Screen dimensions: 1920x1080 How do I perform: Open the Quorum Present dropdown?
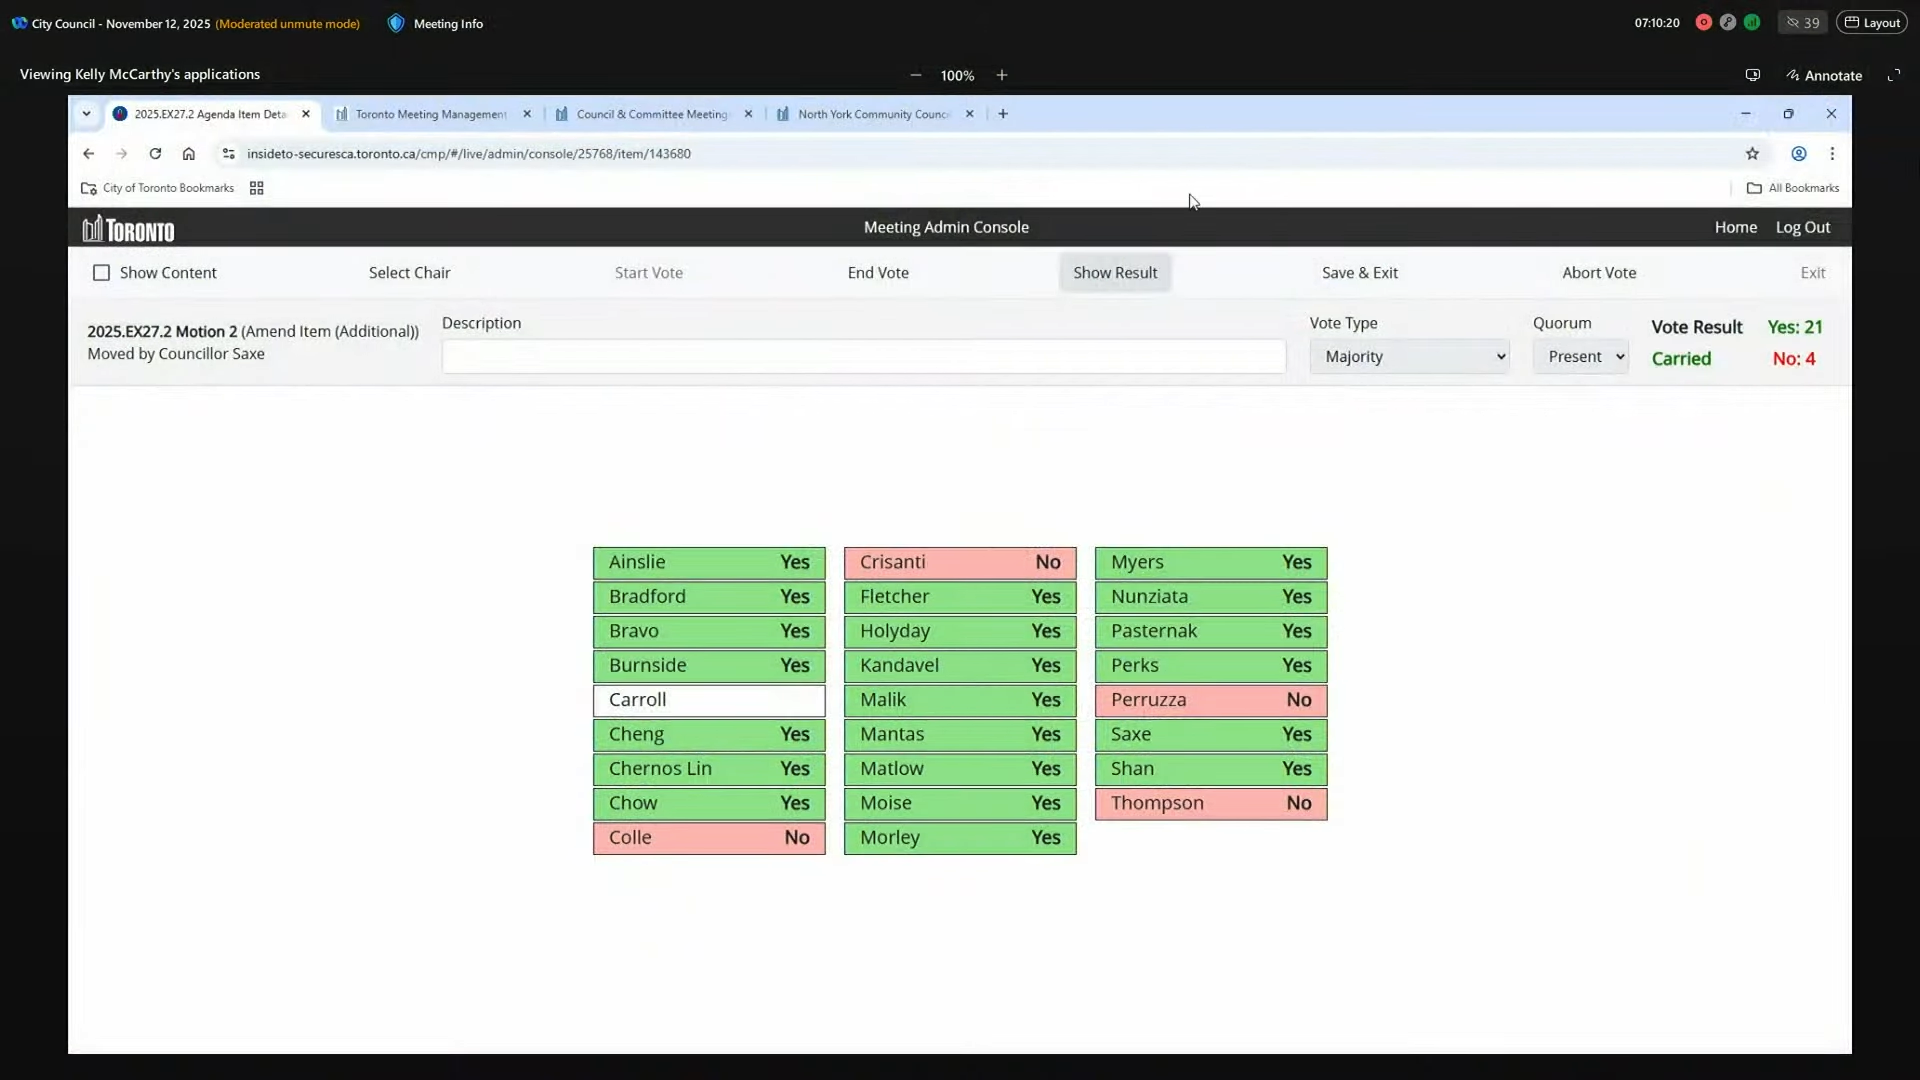tap(1580, 357)
